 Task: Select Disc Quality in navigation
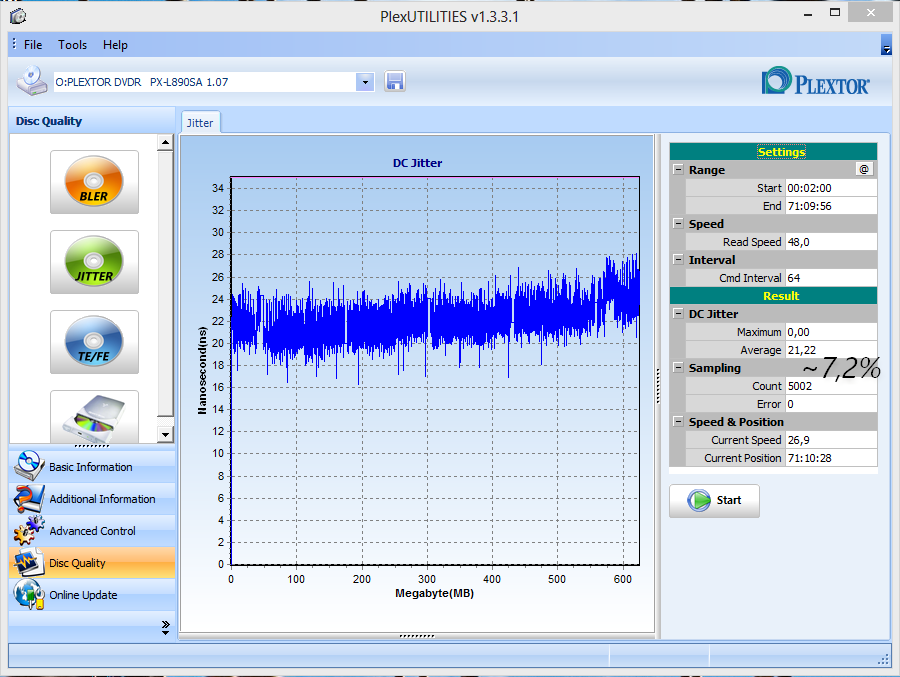(x=92, y=563)
